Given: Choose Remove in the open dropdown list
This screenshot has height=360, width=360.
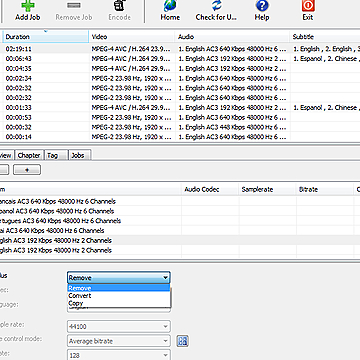Looking at the screenshot, I should tap(119, 288).
